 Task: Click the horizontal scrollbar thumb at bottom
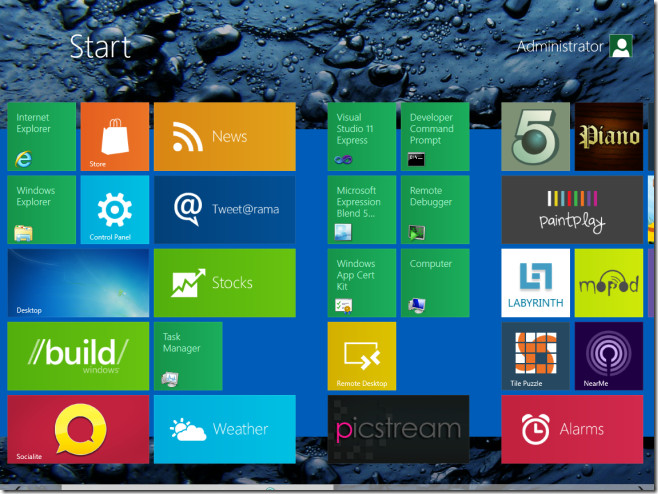pyautogui.click(x=197, y=488)
